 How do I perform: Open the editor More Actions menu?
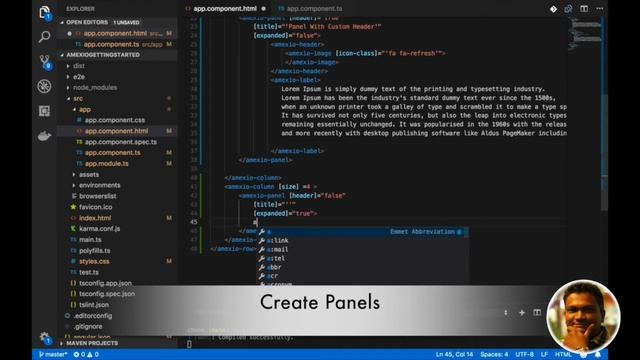click(x=600, y=9)
